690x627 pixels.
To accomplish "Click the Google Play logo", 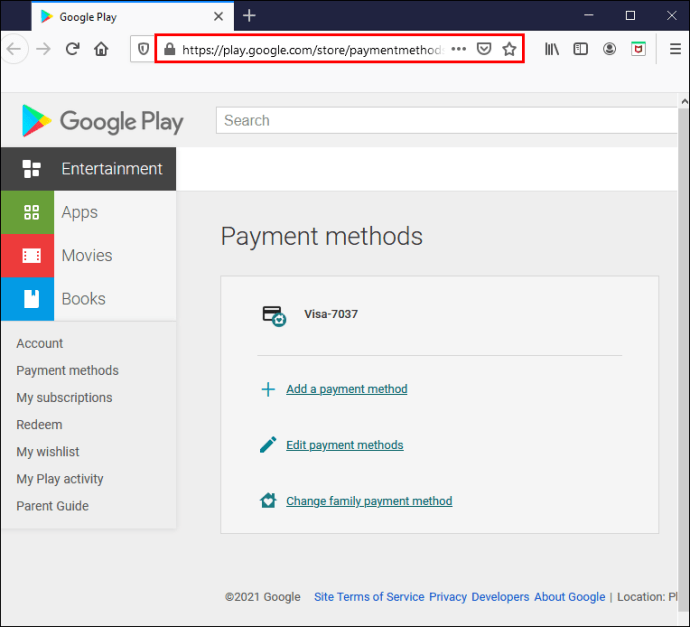I will click(x=103, y=121).
